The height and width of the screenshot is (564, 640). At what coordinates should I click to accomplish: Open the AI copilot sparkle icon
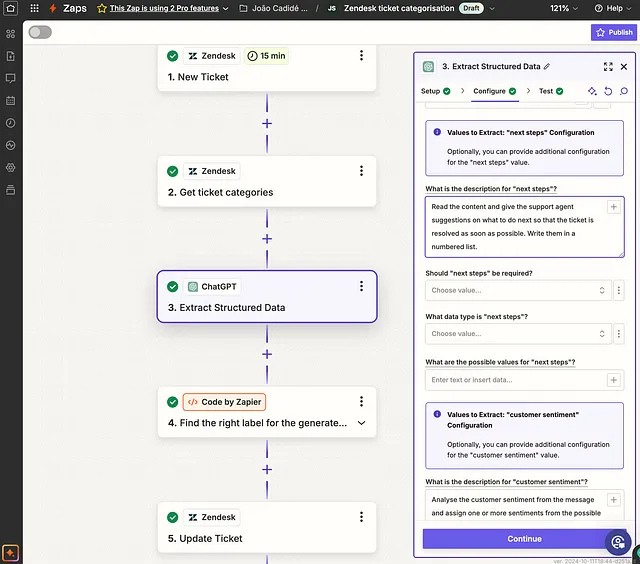[x=11, y=553]
